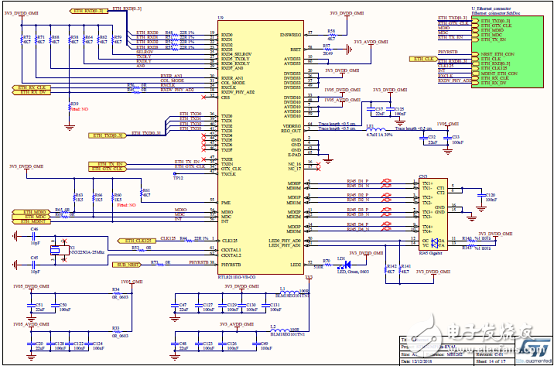Select the ETH_RX_CLK port label
The width and height of the screenshot is (554, 366).
coord(31,87)
